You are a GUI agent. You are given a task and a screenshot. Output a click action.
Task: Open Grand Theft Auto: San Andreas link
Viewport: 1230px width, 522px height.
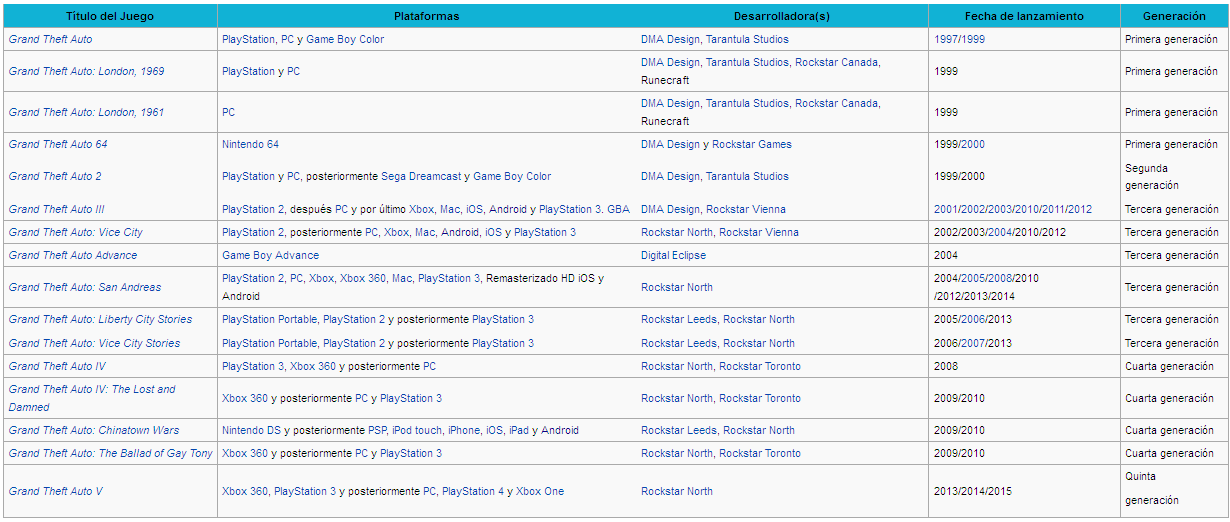pos(85,287)
